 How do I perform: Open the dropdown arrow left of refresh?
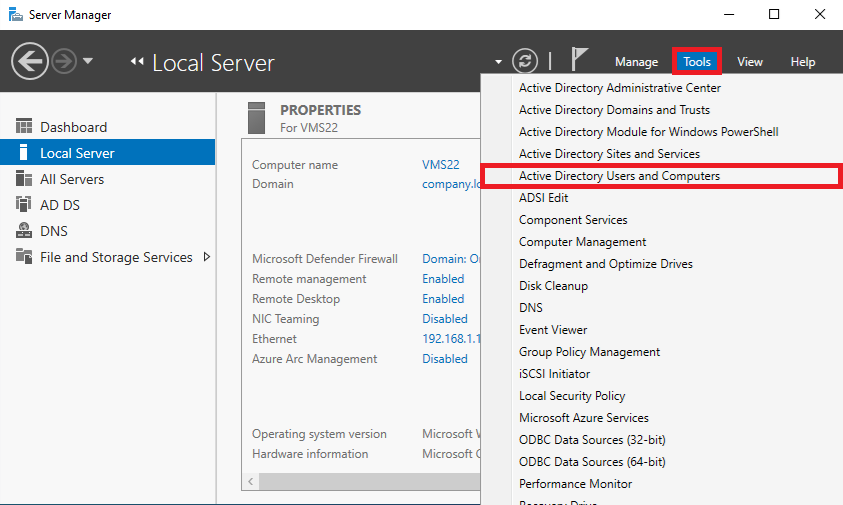click(498, 62)
